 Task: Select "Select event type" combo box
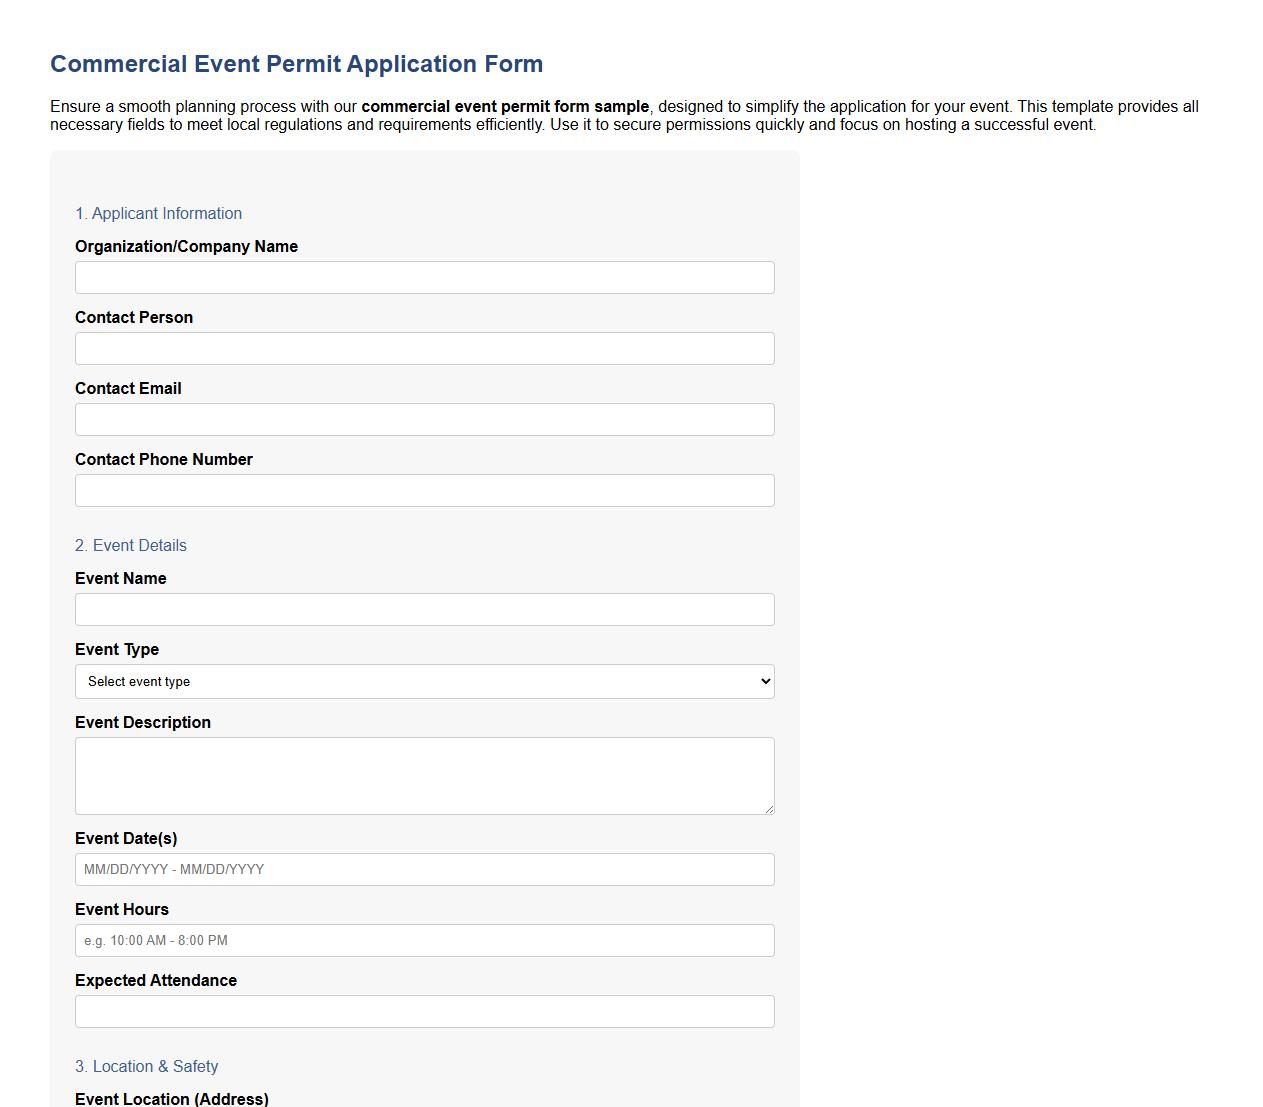(424, 681)
